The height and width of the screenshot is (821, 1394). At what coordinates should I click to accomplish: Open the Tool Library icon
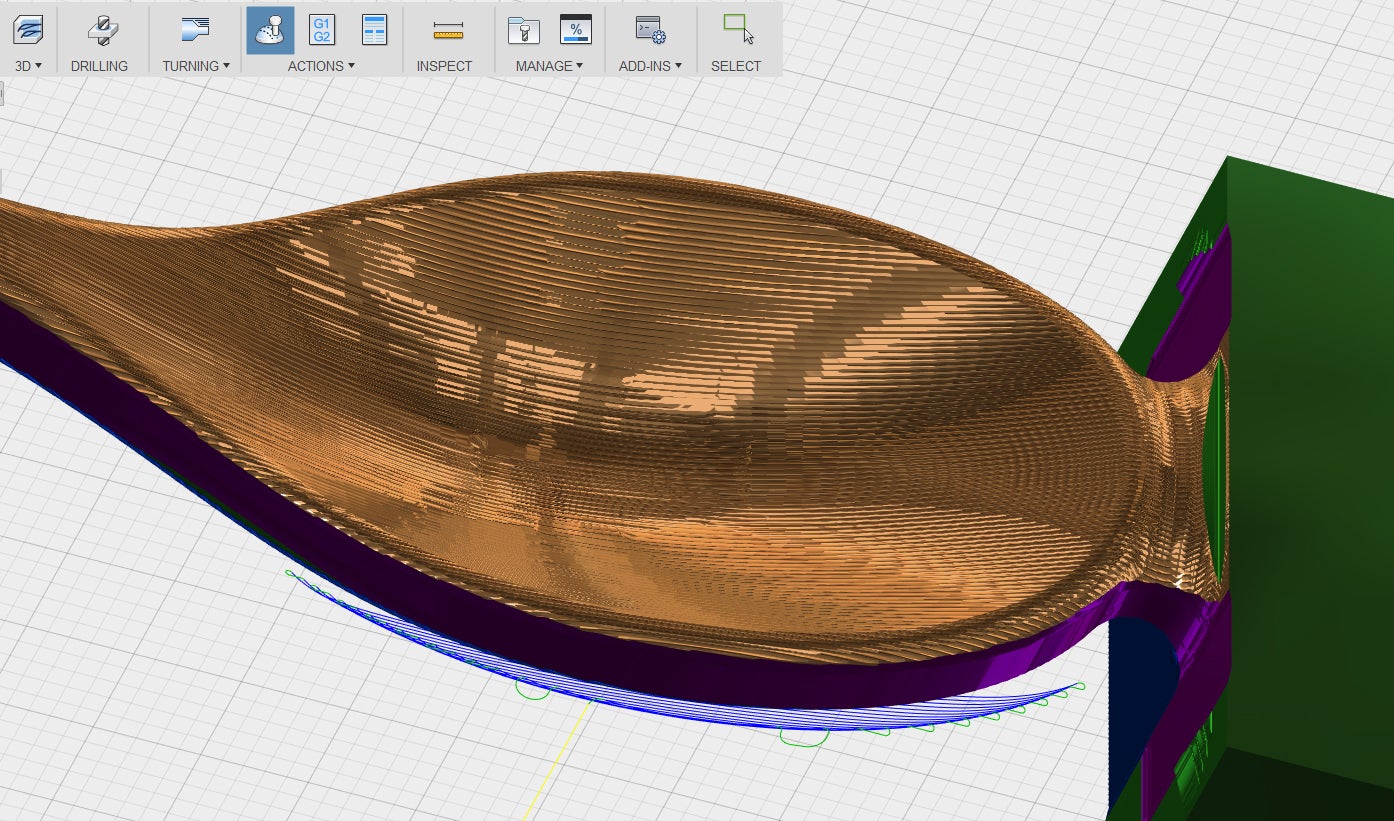coord(523,30)
